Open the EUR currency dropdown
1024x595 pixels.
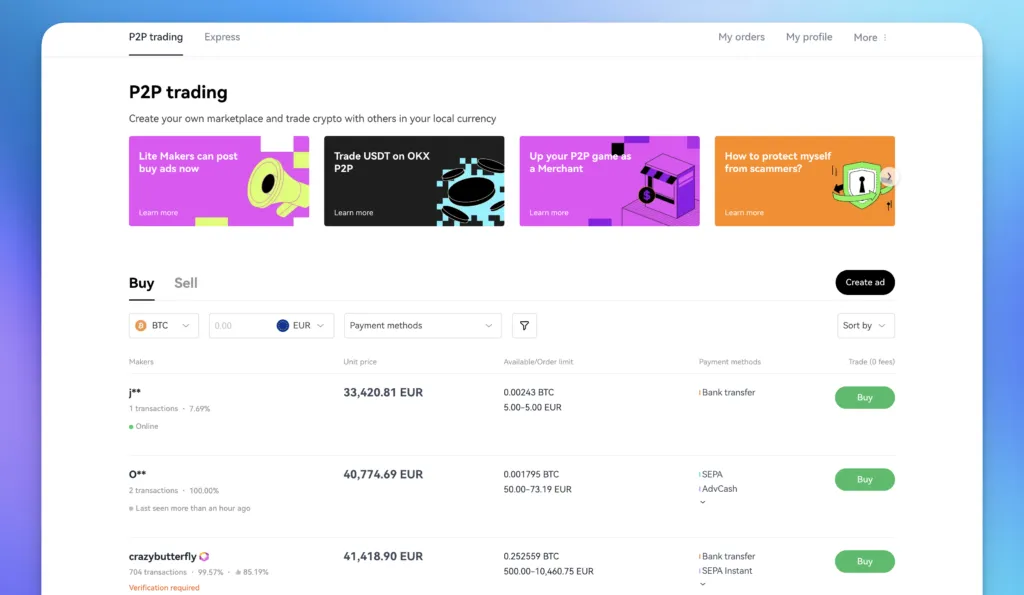(x=302, y=326)
